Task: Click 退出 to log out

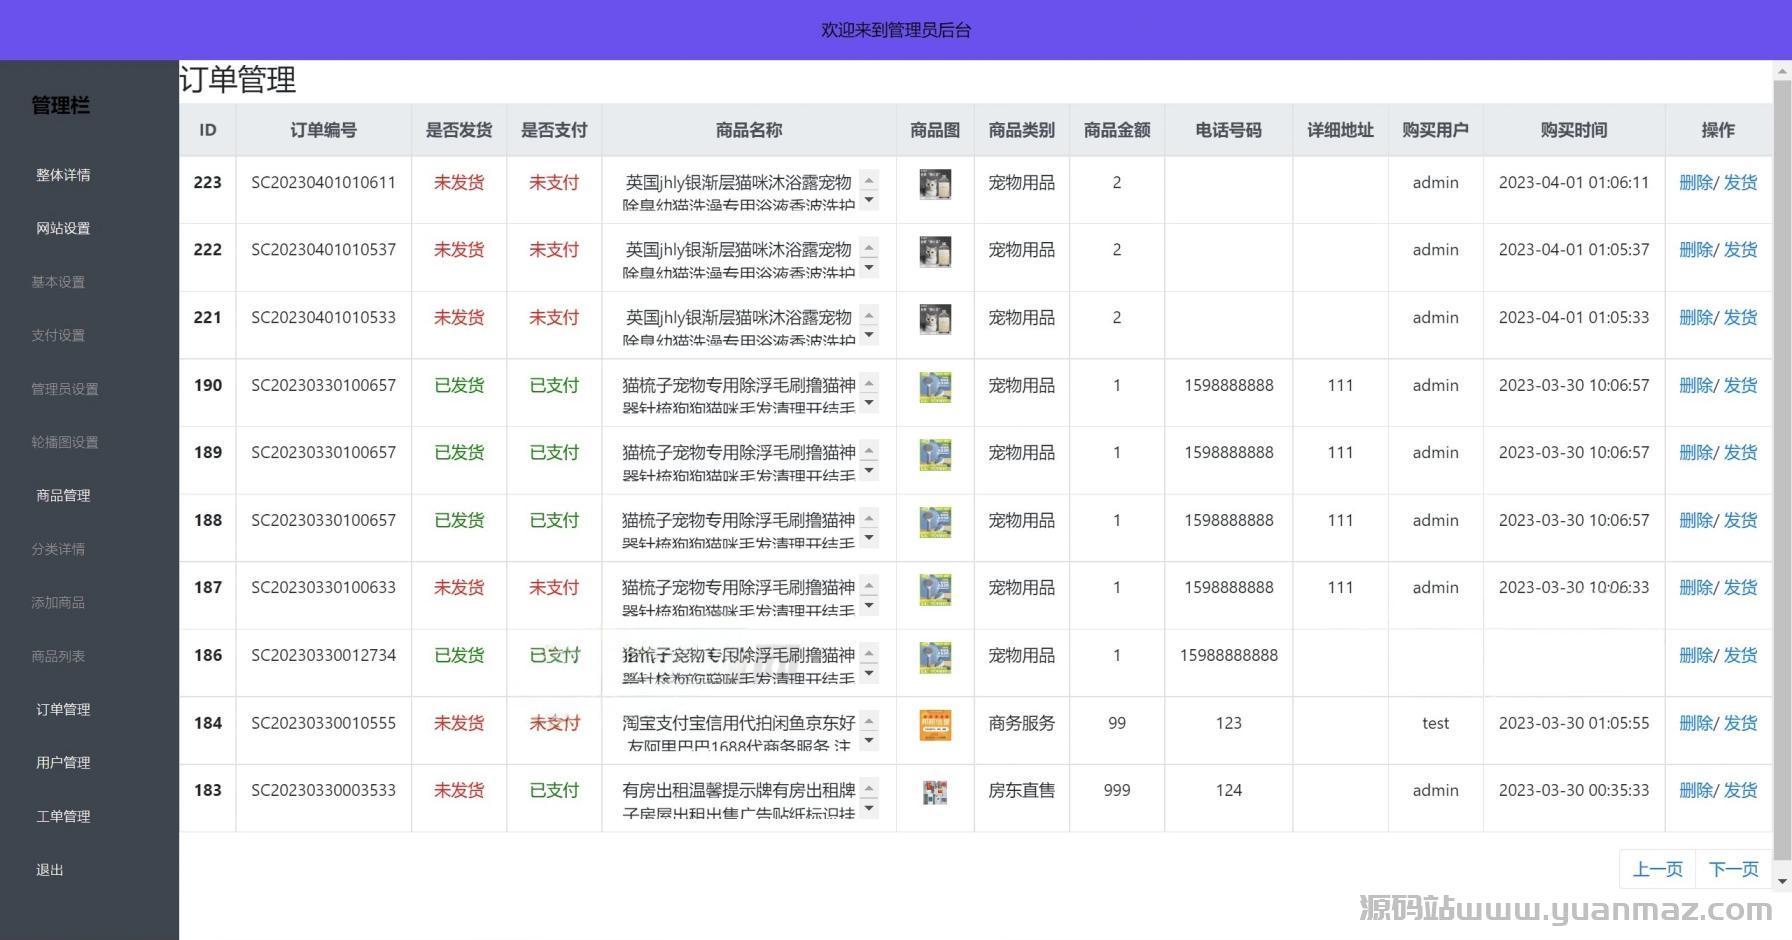Action: click(50, 869)
